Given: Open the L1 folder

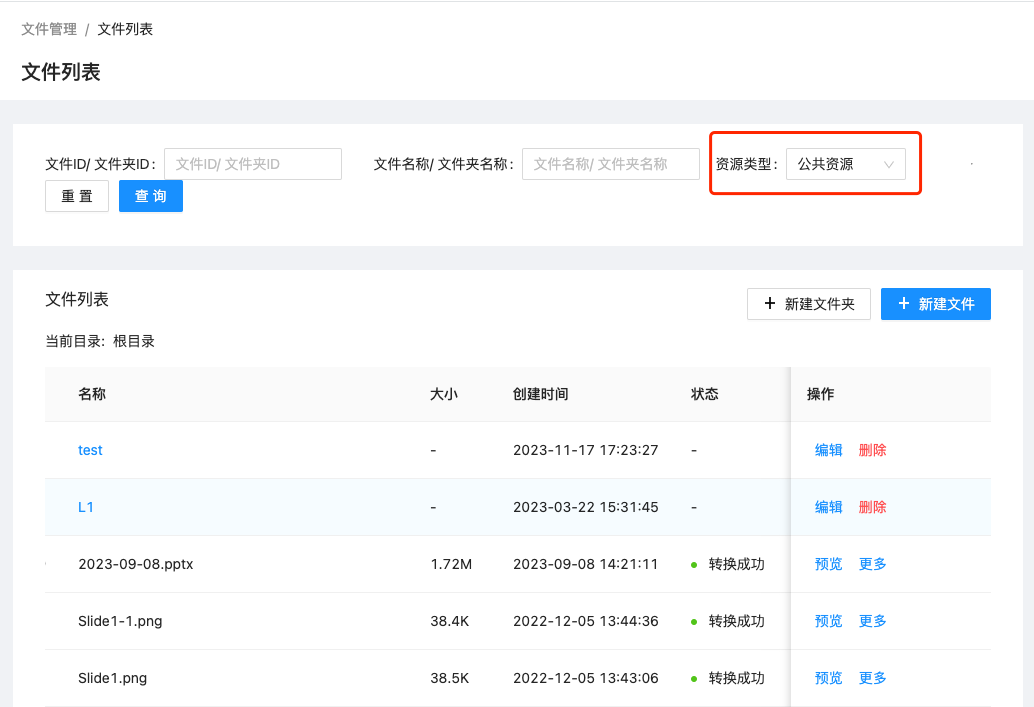Looking at the screenshot, I should (x=86, y=507).
